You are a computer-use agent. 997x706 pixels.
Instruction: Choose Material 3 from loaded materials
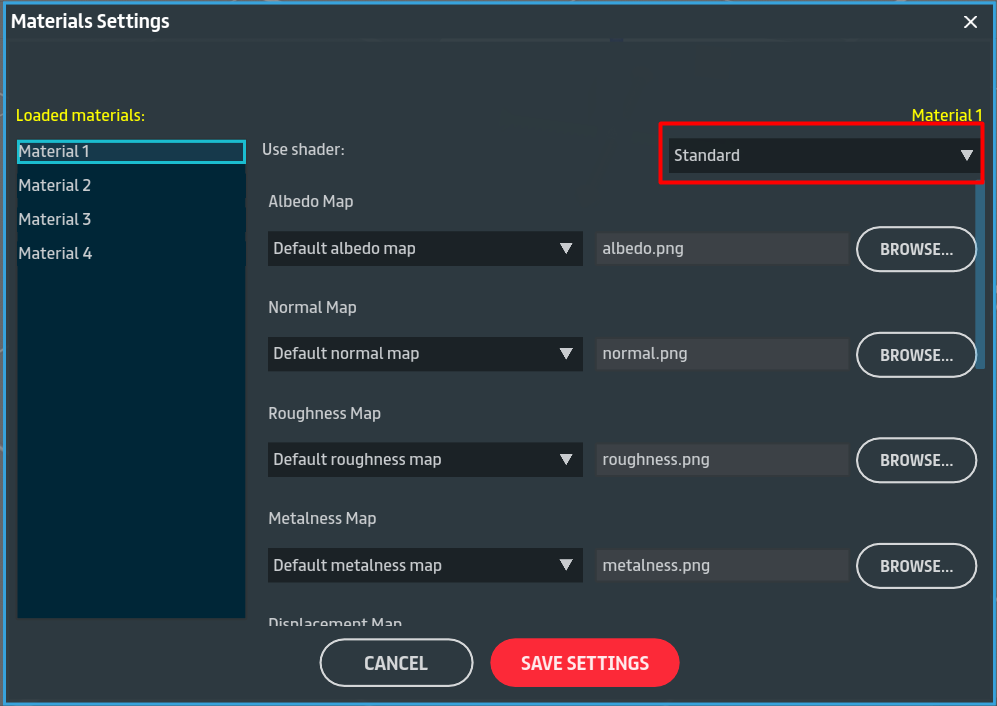pyautogui.click(x=131, y=220)
